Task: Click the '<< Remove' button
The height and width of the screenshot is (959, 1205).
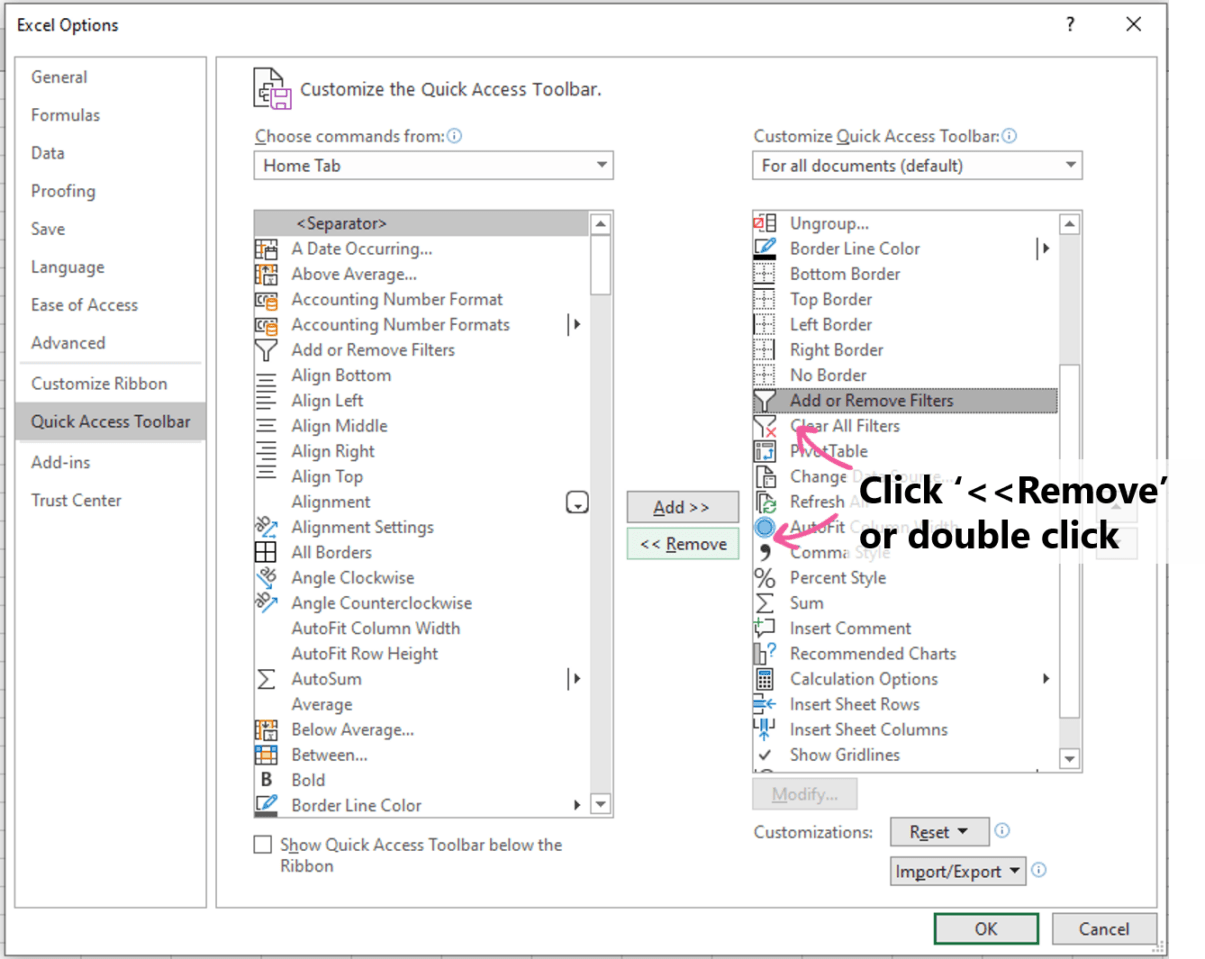Action: click(x=683, y=543)
